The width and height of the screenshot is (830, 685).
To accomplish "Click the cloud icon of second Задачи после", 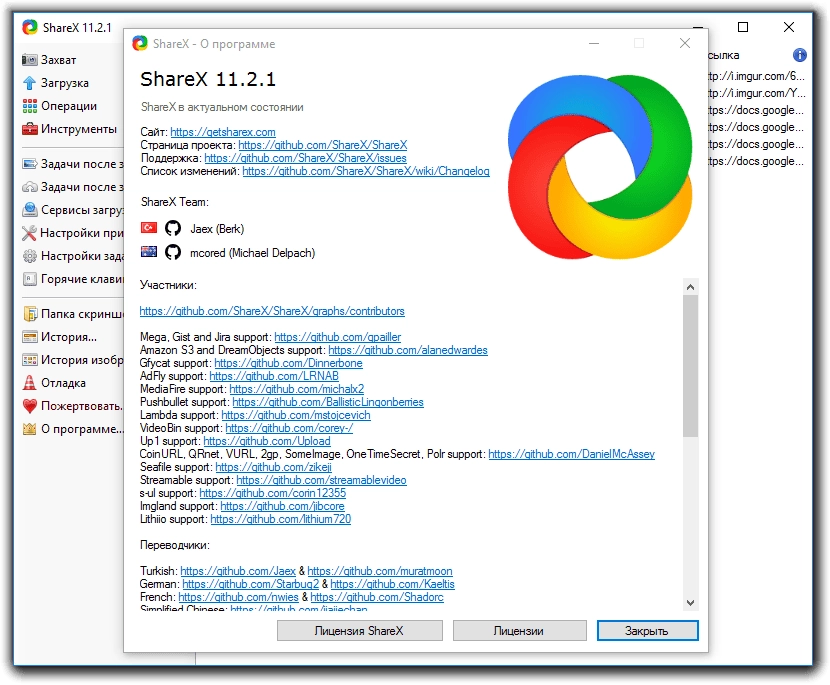I will pos(30,187).
